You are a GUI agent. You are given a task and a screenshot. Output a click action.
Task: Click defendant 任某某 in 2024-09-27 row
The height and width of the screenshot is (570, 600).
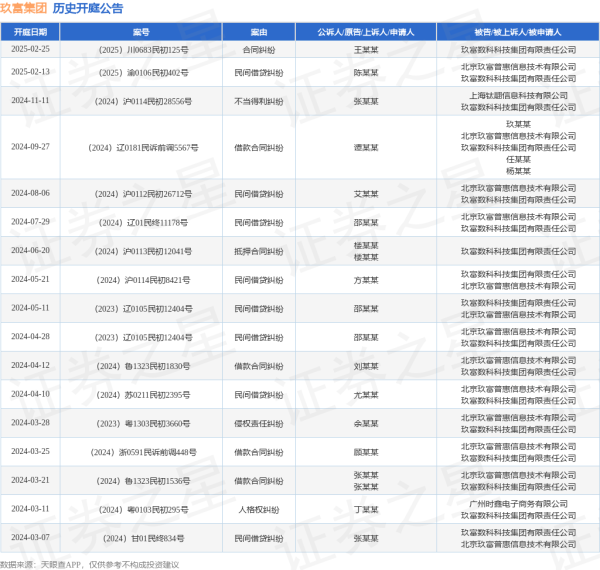[x=518, y=159]
